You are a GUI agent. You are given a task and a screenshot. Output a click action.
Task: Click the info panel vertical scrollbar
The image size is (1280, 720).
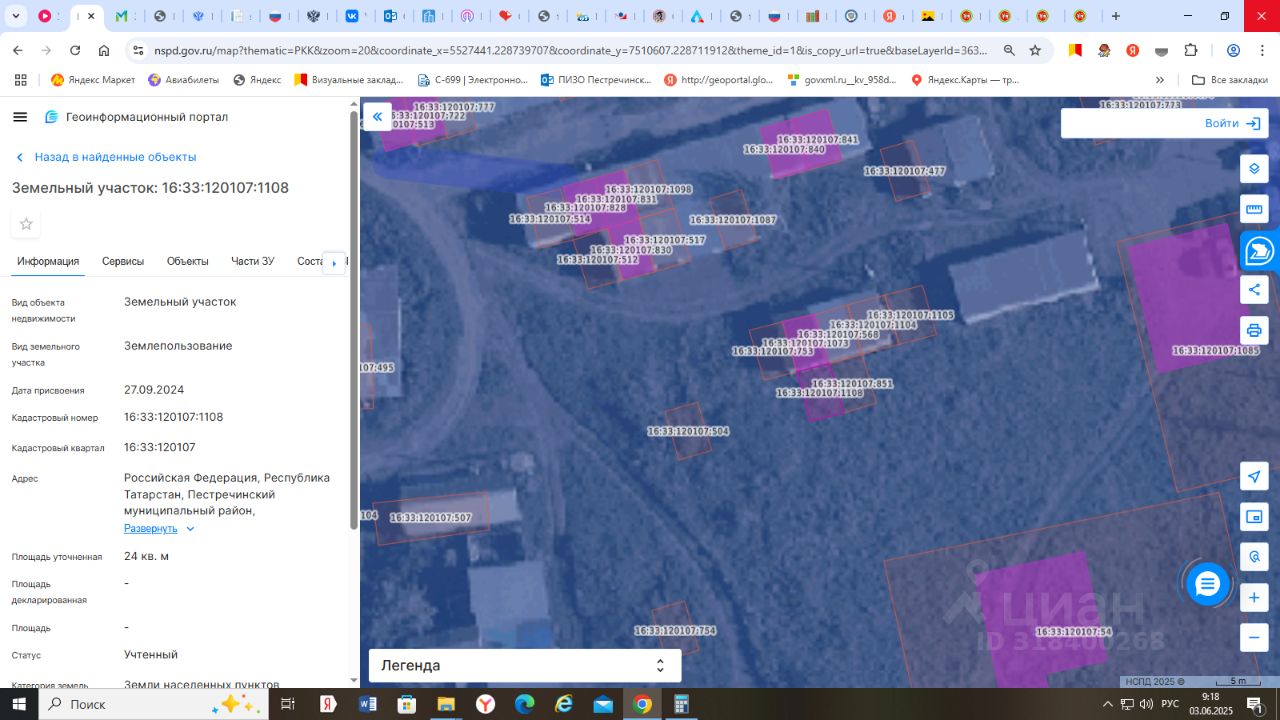tap(353, 320)
